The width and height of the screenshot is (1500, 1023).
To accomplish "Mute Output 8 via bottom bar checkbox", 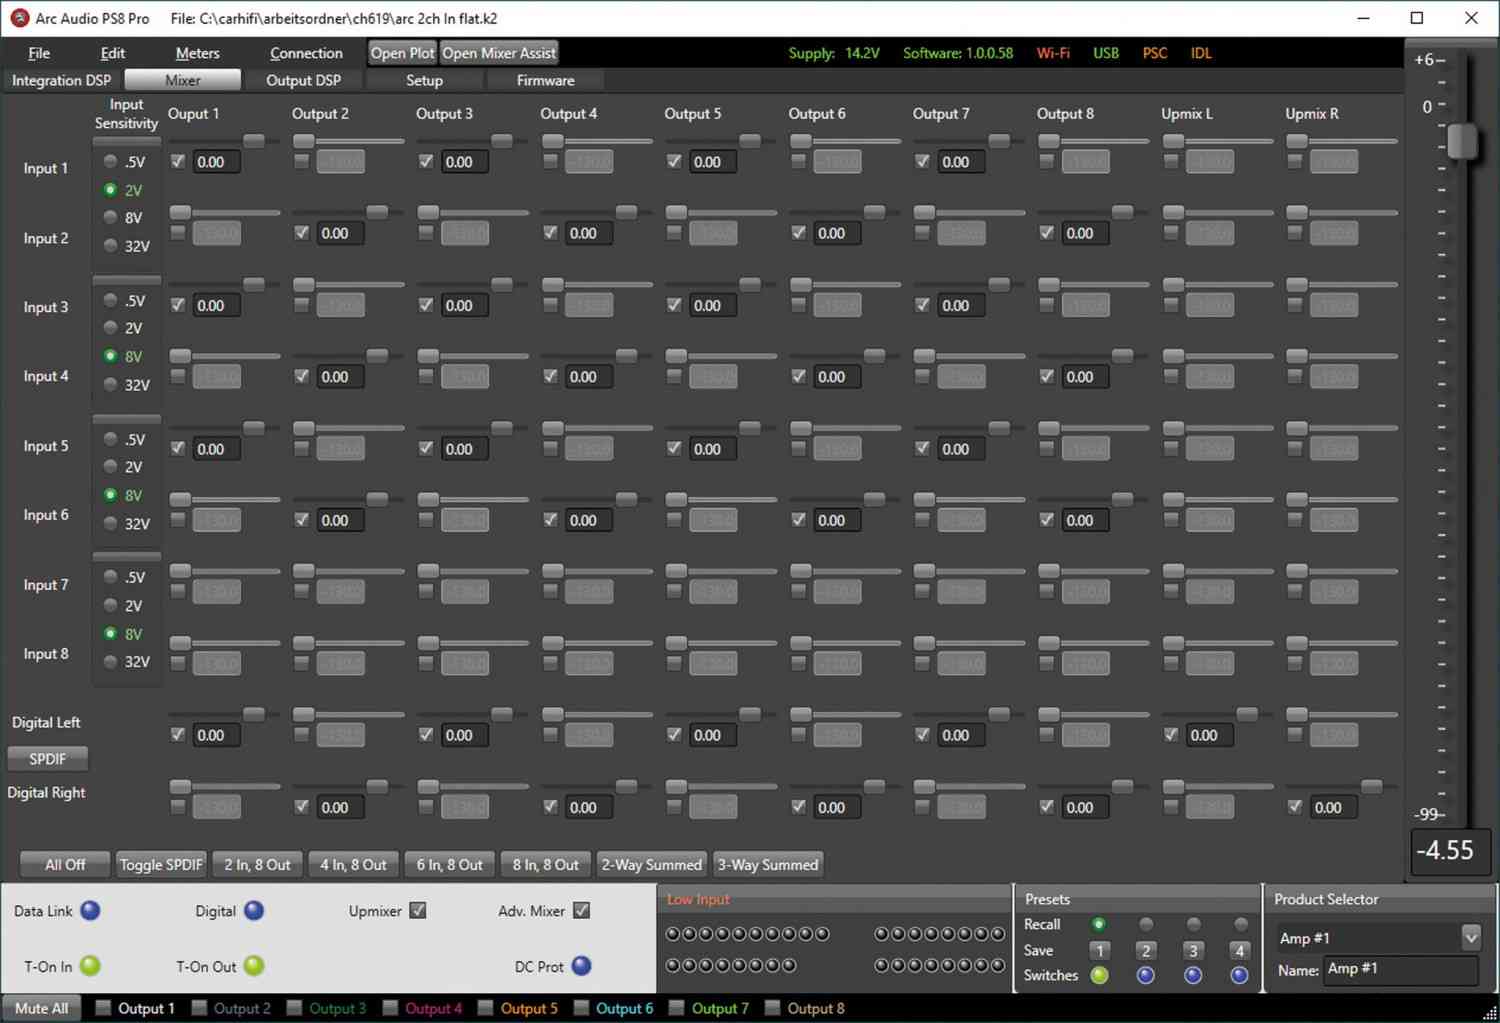I will 772,1008.
